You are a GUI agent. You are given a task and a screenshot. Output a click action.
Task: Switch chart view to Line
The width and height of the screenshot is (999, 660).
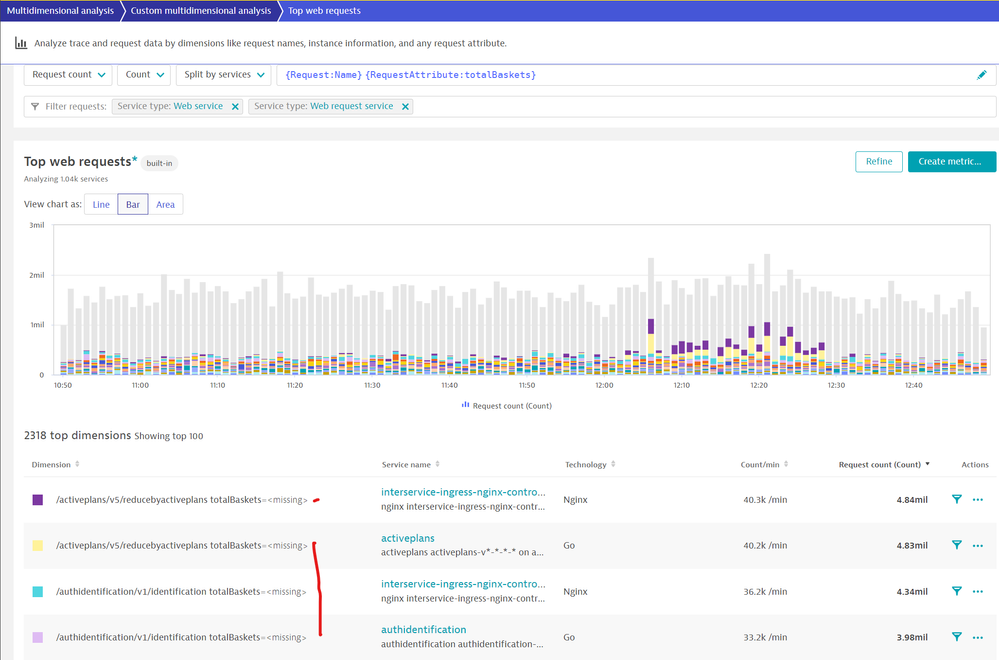coord(101,205)
